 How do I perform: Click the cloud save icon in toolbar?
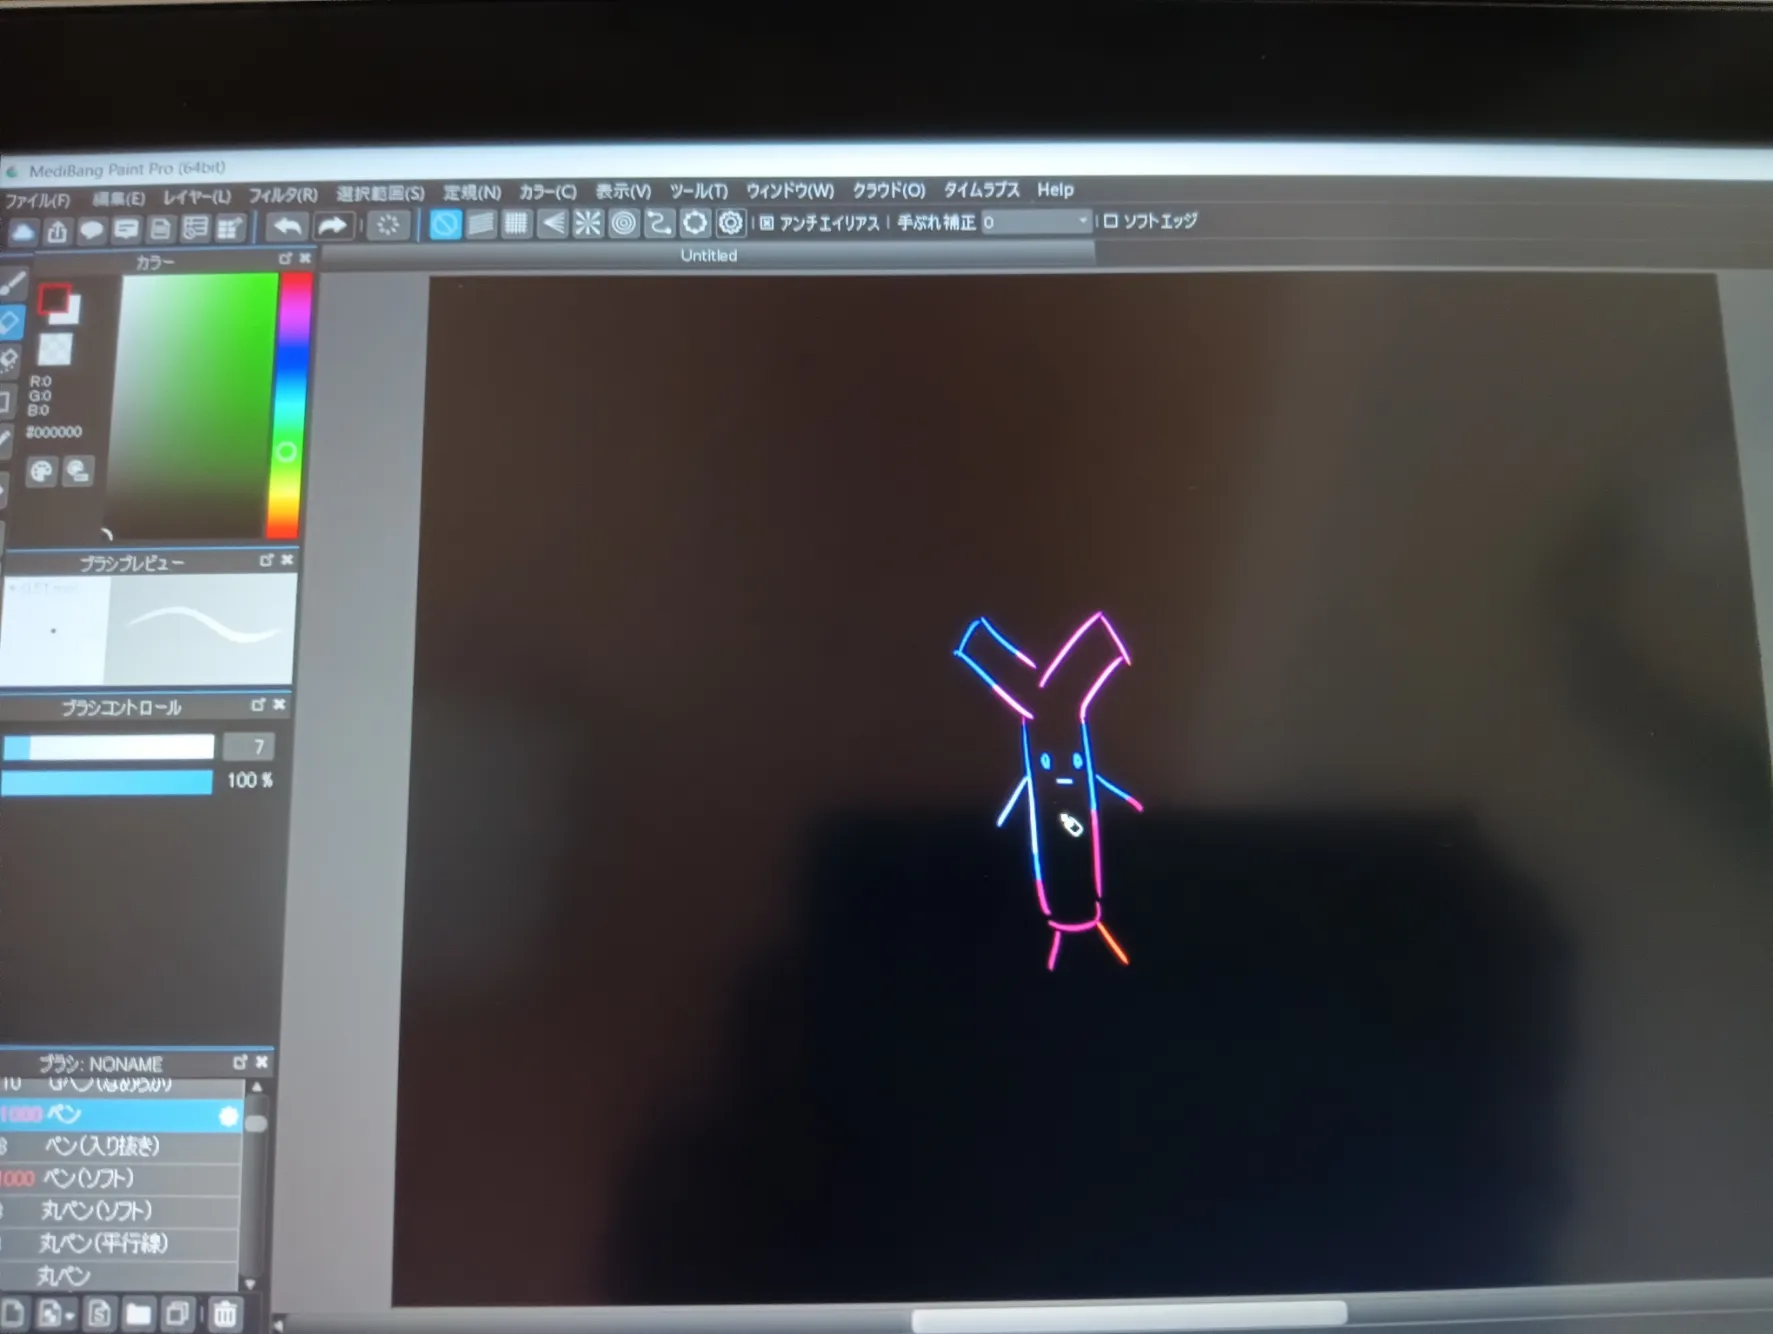(x=23, y=232)
